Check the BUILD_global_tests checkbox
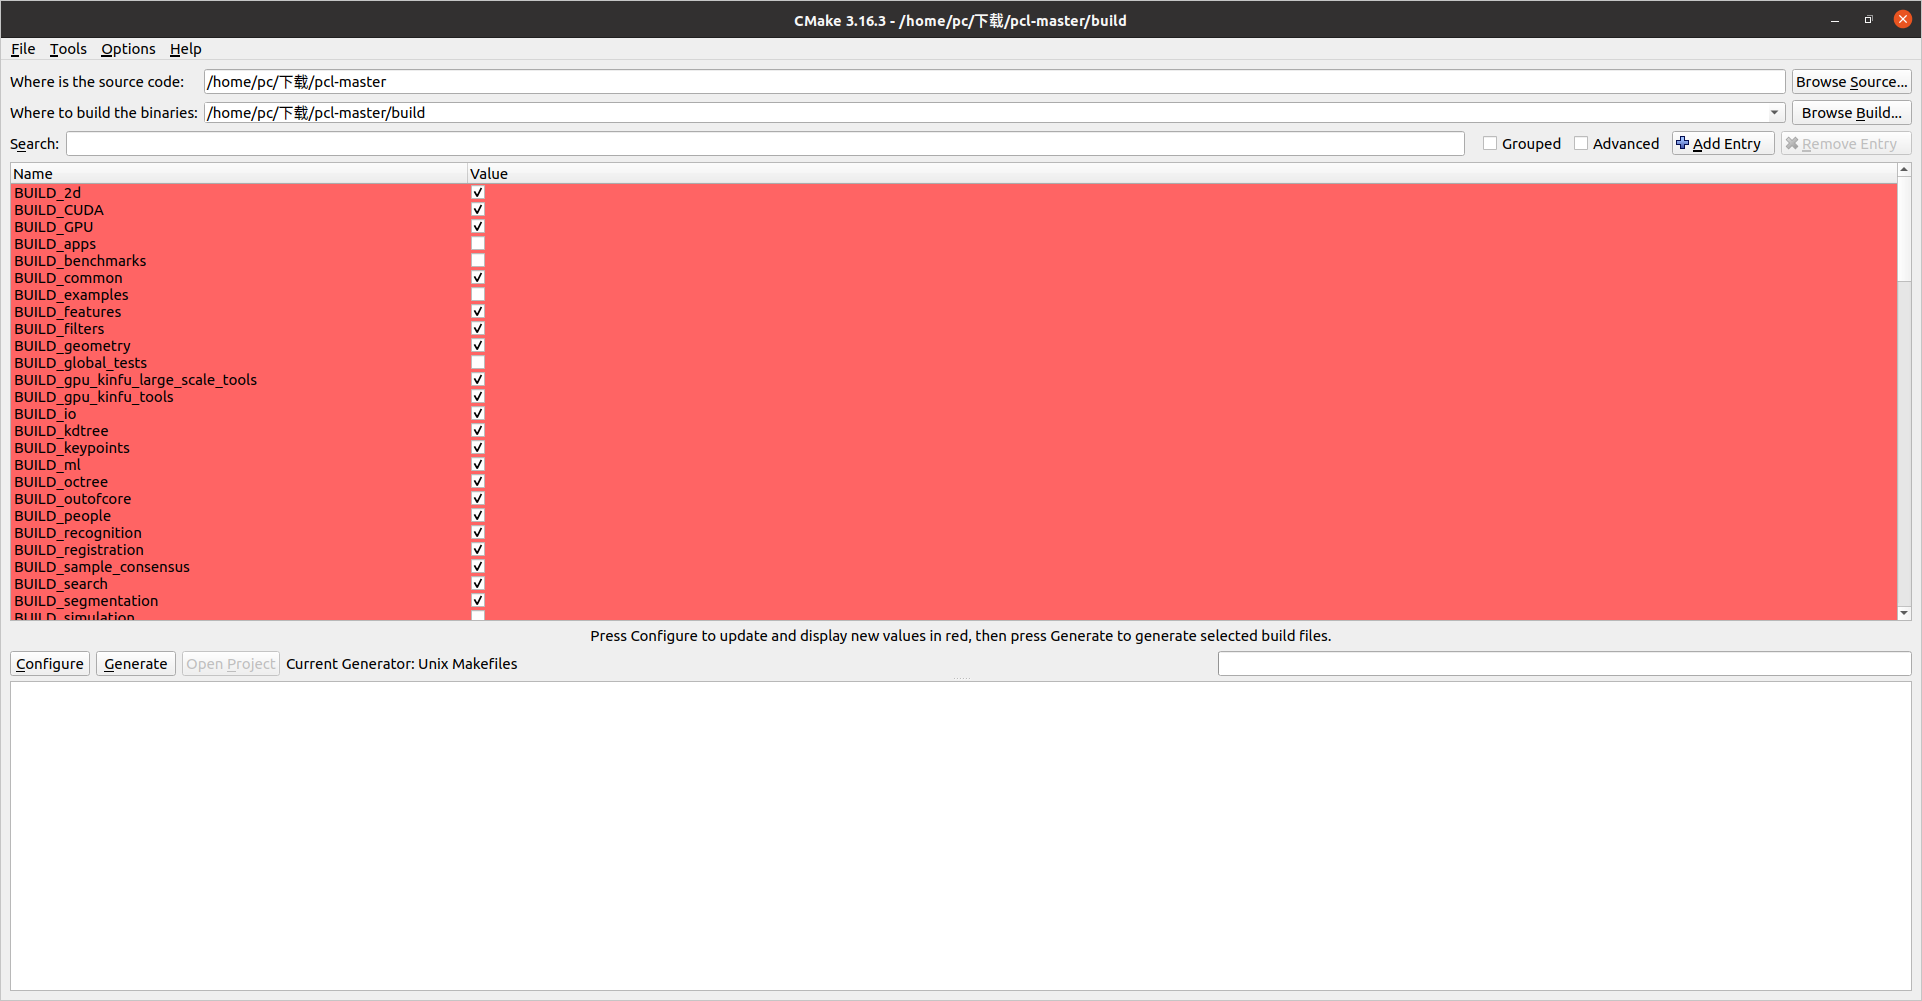Screen dimensions: 1922x1001 [x=478, y=363]
